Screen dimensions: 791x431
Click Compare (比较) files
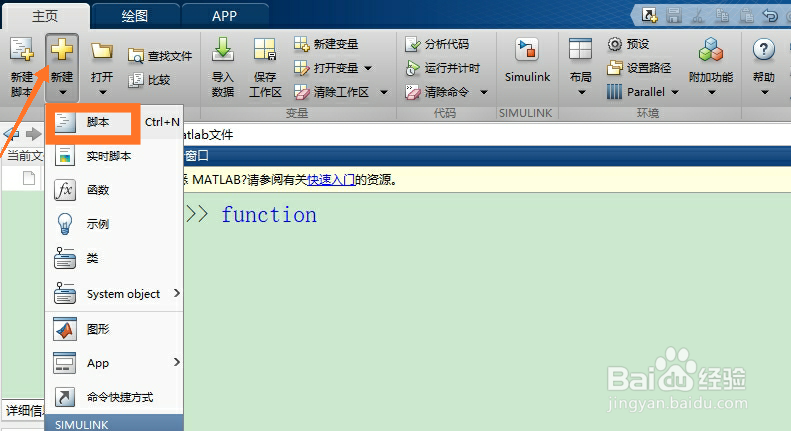click(149, 80)
